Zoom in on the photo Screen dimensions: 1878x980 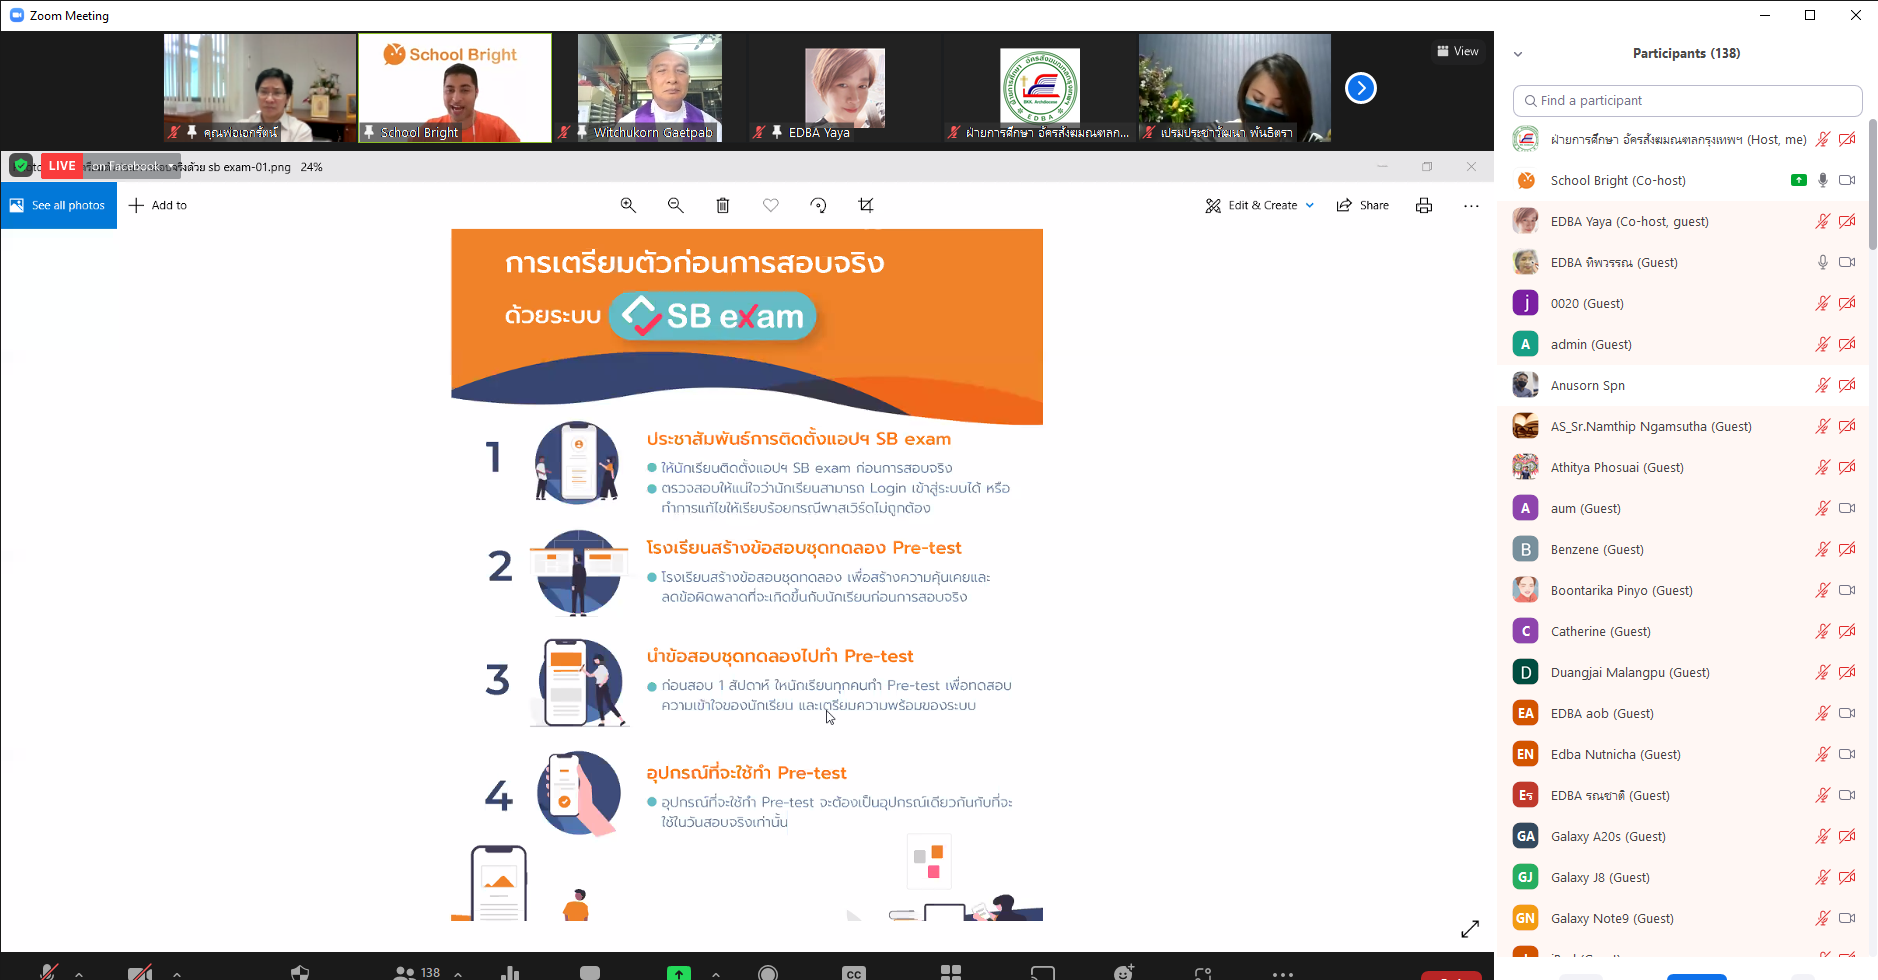pyautogui.click(x=628, y=205)
